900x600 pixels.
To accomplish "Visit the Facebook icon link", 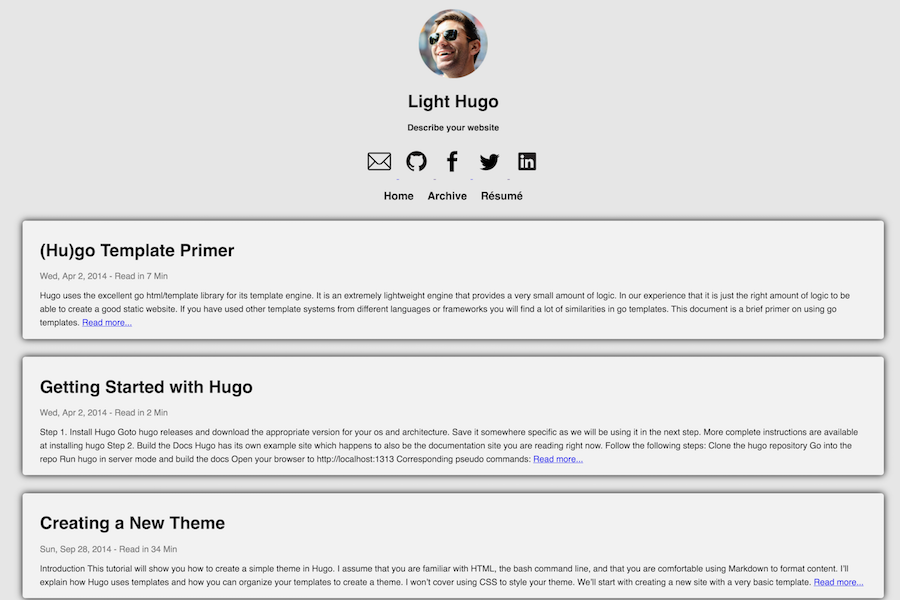I will coord(452,161).
